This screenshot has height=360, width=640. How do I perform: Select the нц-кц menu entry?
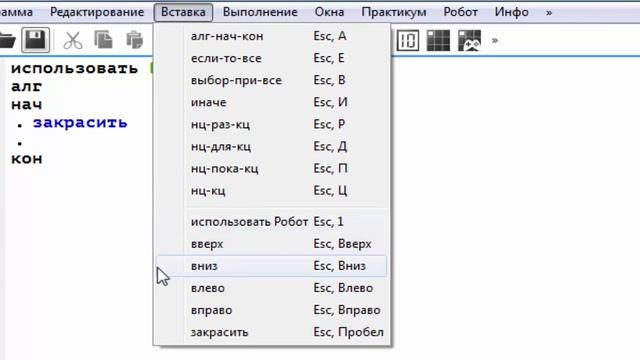271,191
